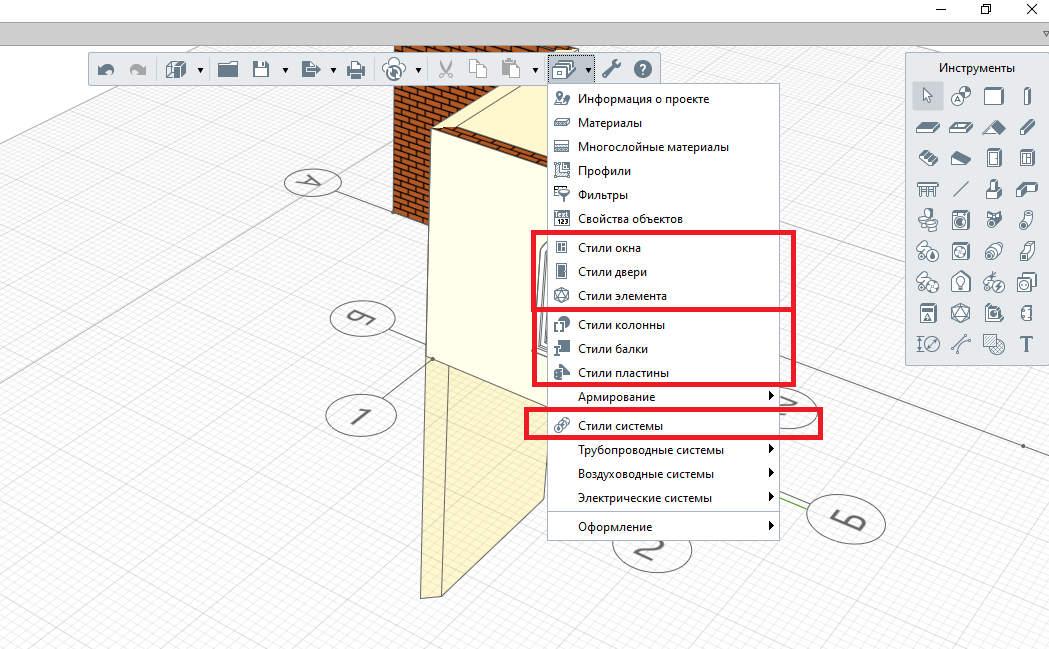
Task: Select Стили системы
Action: point(664,426)
